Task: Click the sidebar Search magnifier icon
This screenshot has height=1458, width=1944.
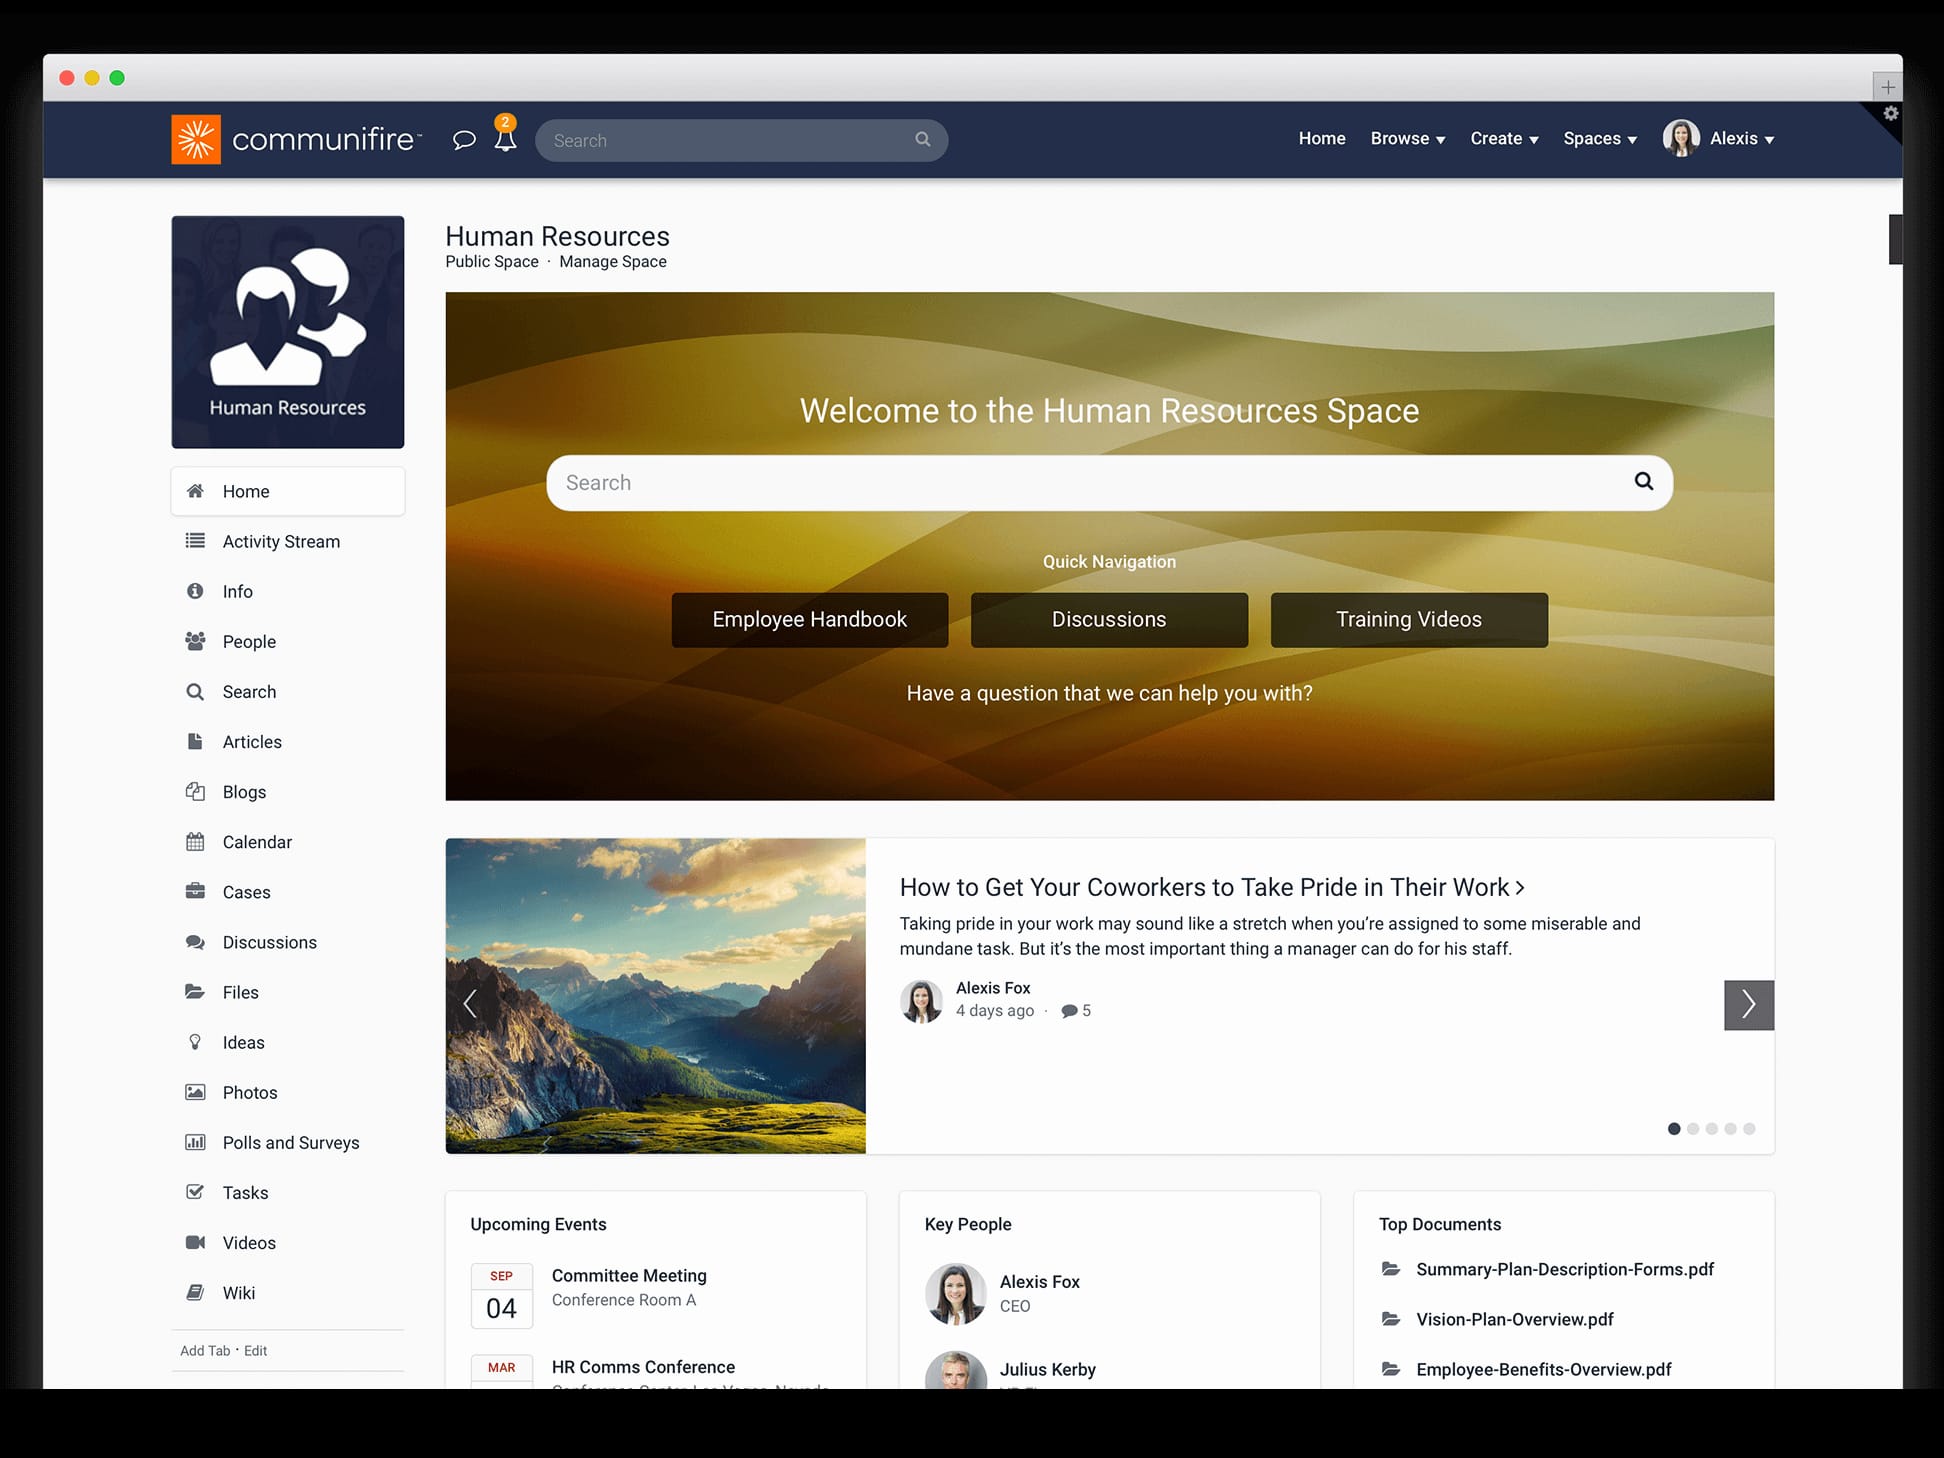Action: coord(195,691)
